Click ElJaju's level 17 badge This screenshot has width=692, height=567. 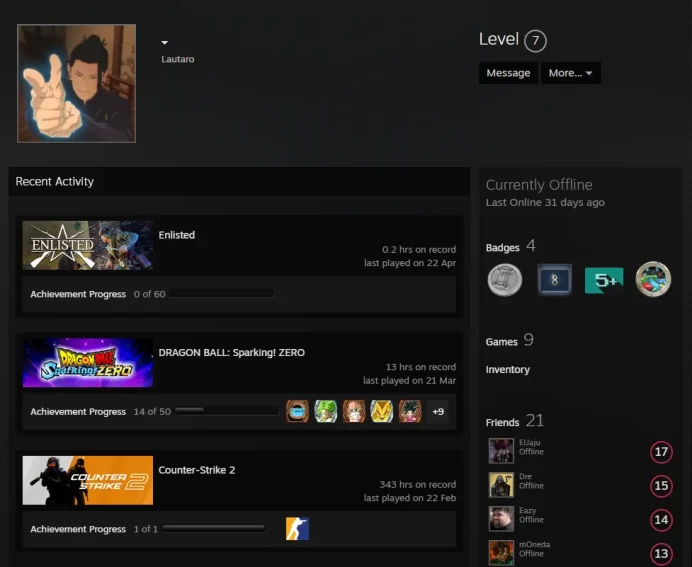coord(661,452)
